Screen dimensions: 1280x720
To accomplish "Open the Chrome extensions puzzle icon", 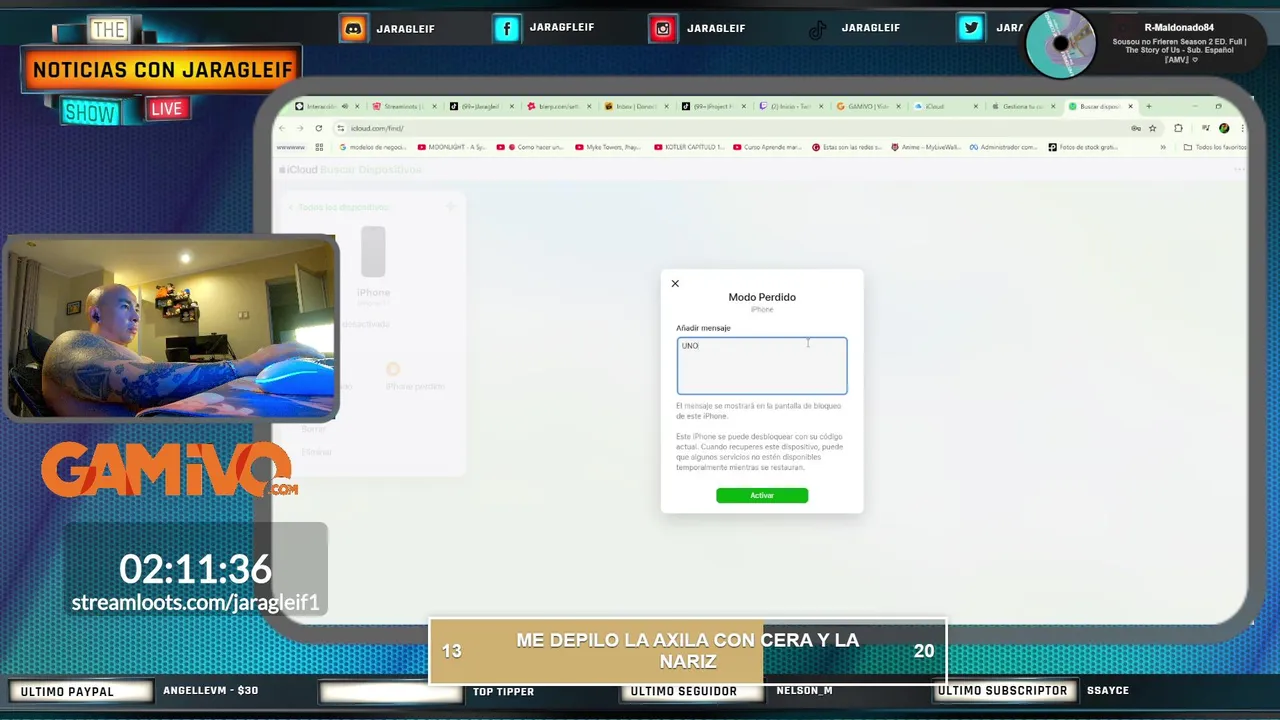I will 1178,128.
